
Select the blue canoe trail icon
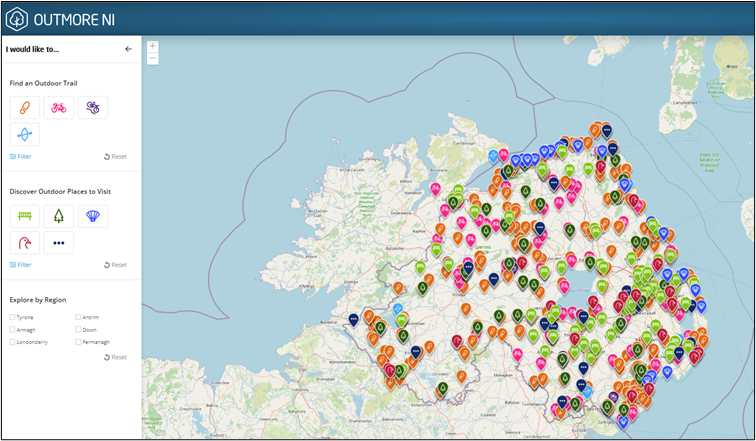coord(25,134)
